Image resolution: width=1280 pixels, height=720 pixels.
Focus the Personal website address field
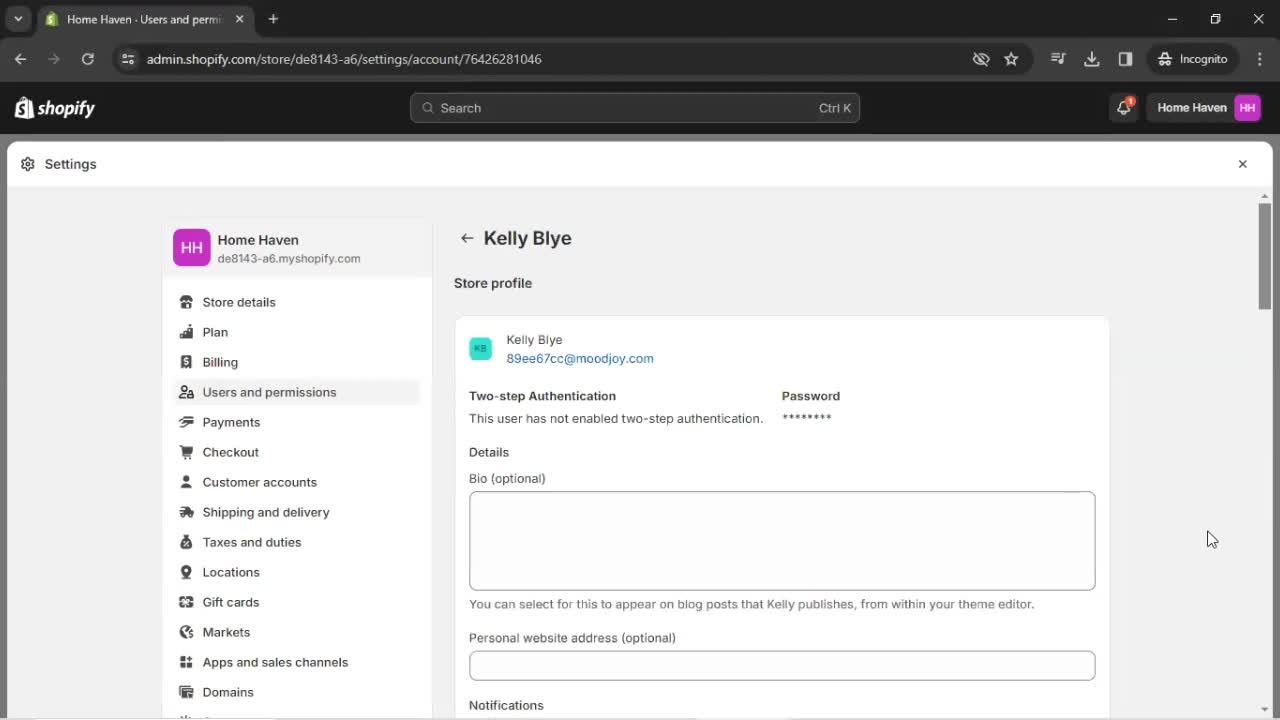(782, 665)
